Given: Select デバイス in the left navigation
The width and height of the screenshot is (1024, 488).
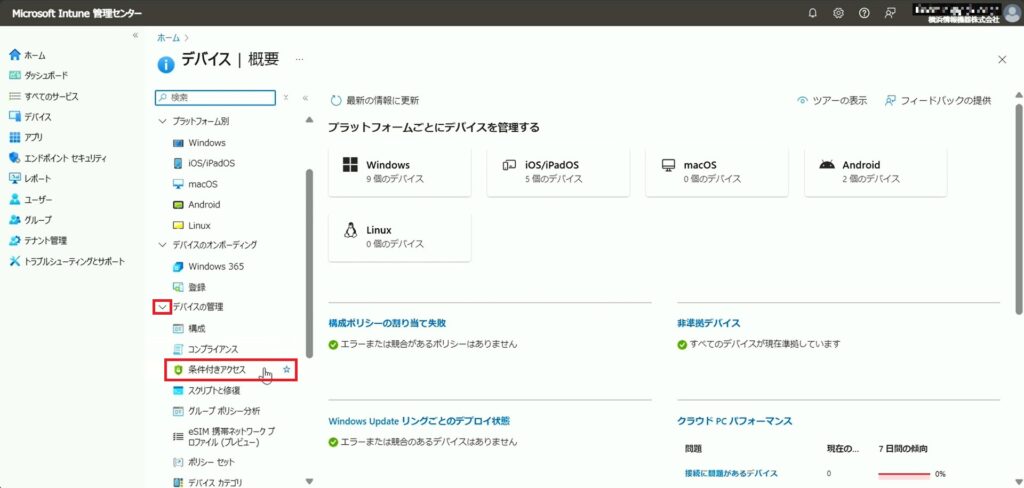Looking at the screenshot, I should (30, 117).
